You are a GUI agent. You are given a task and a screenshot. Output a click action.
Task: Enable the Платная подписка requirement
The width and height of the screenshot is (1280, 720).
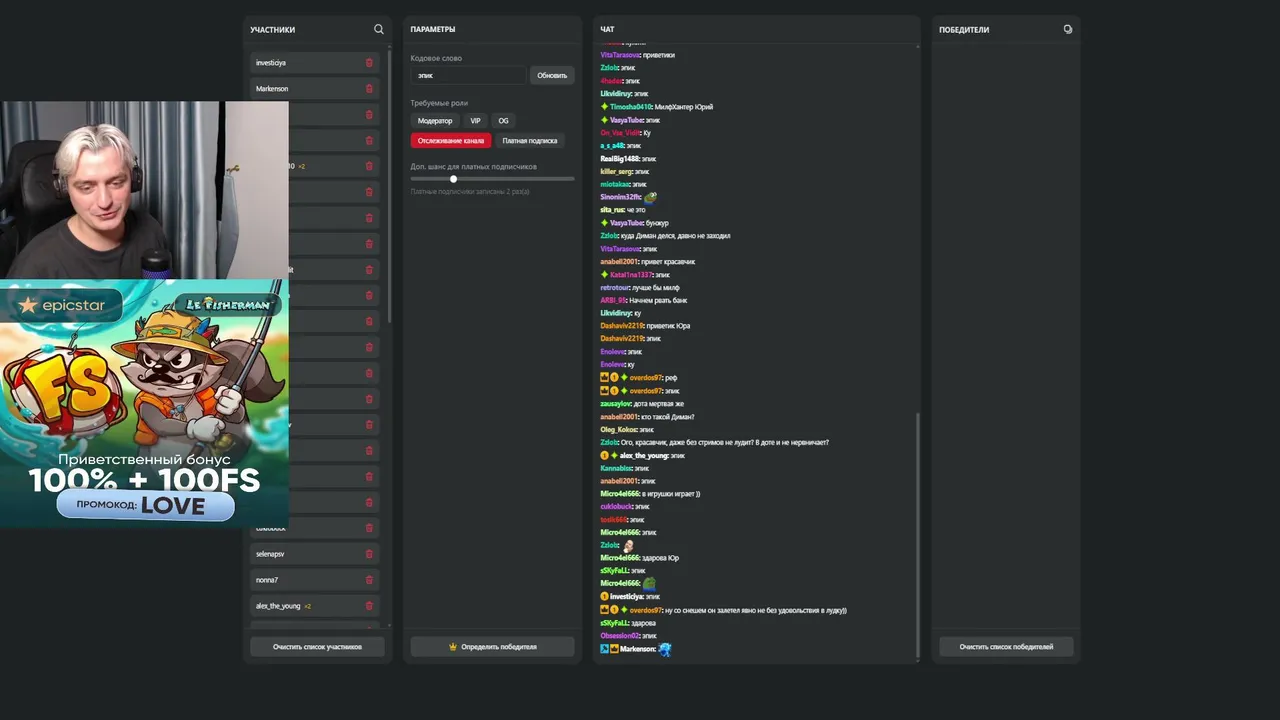point(529,141)
